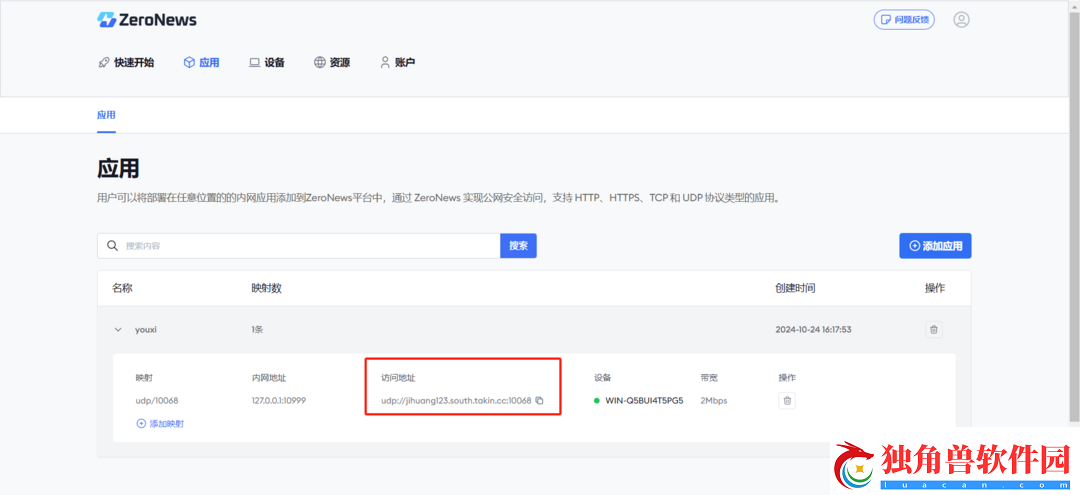Open the 资源 menu

tap(332, 63)
